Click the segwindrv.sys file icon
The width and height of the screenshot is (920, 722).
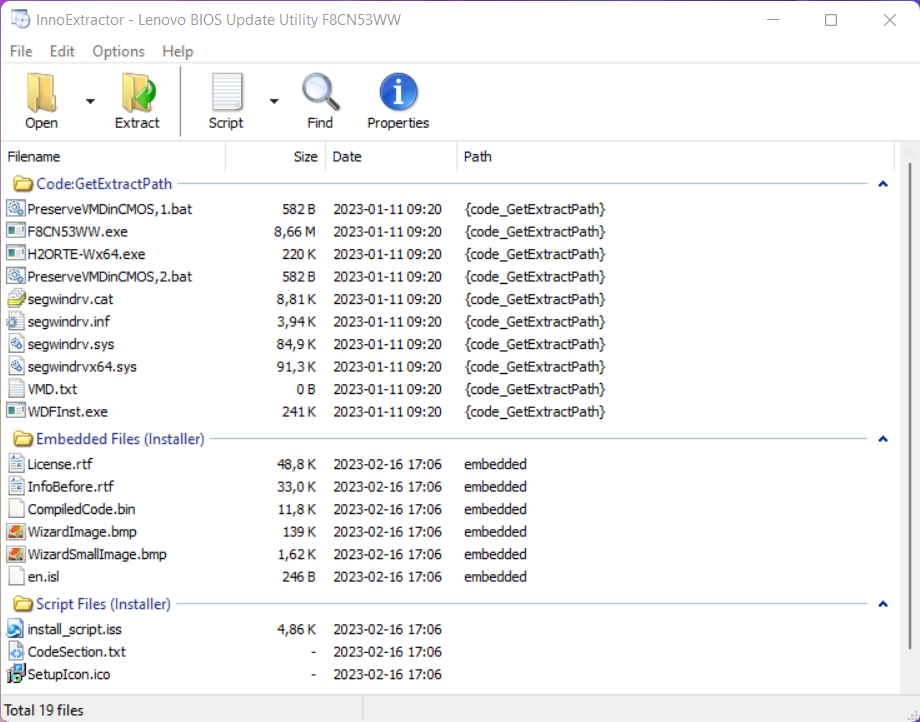(16, 344)
